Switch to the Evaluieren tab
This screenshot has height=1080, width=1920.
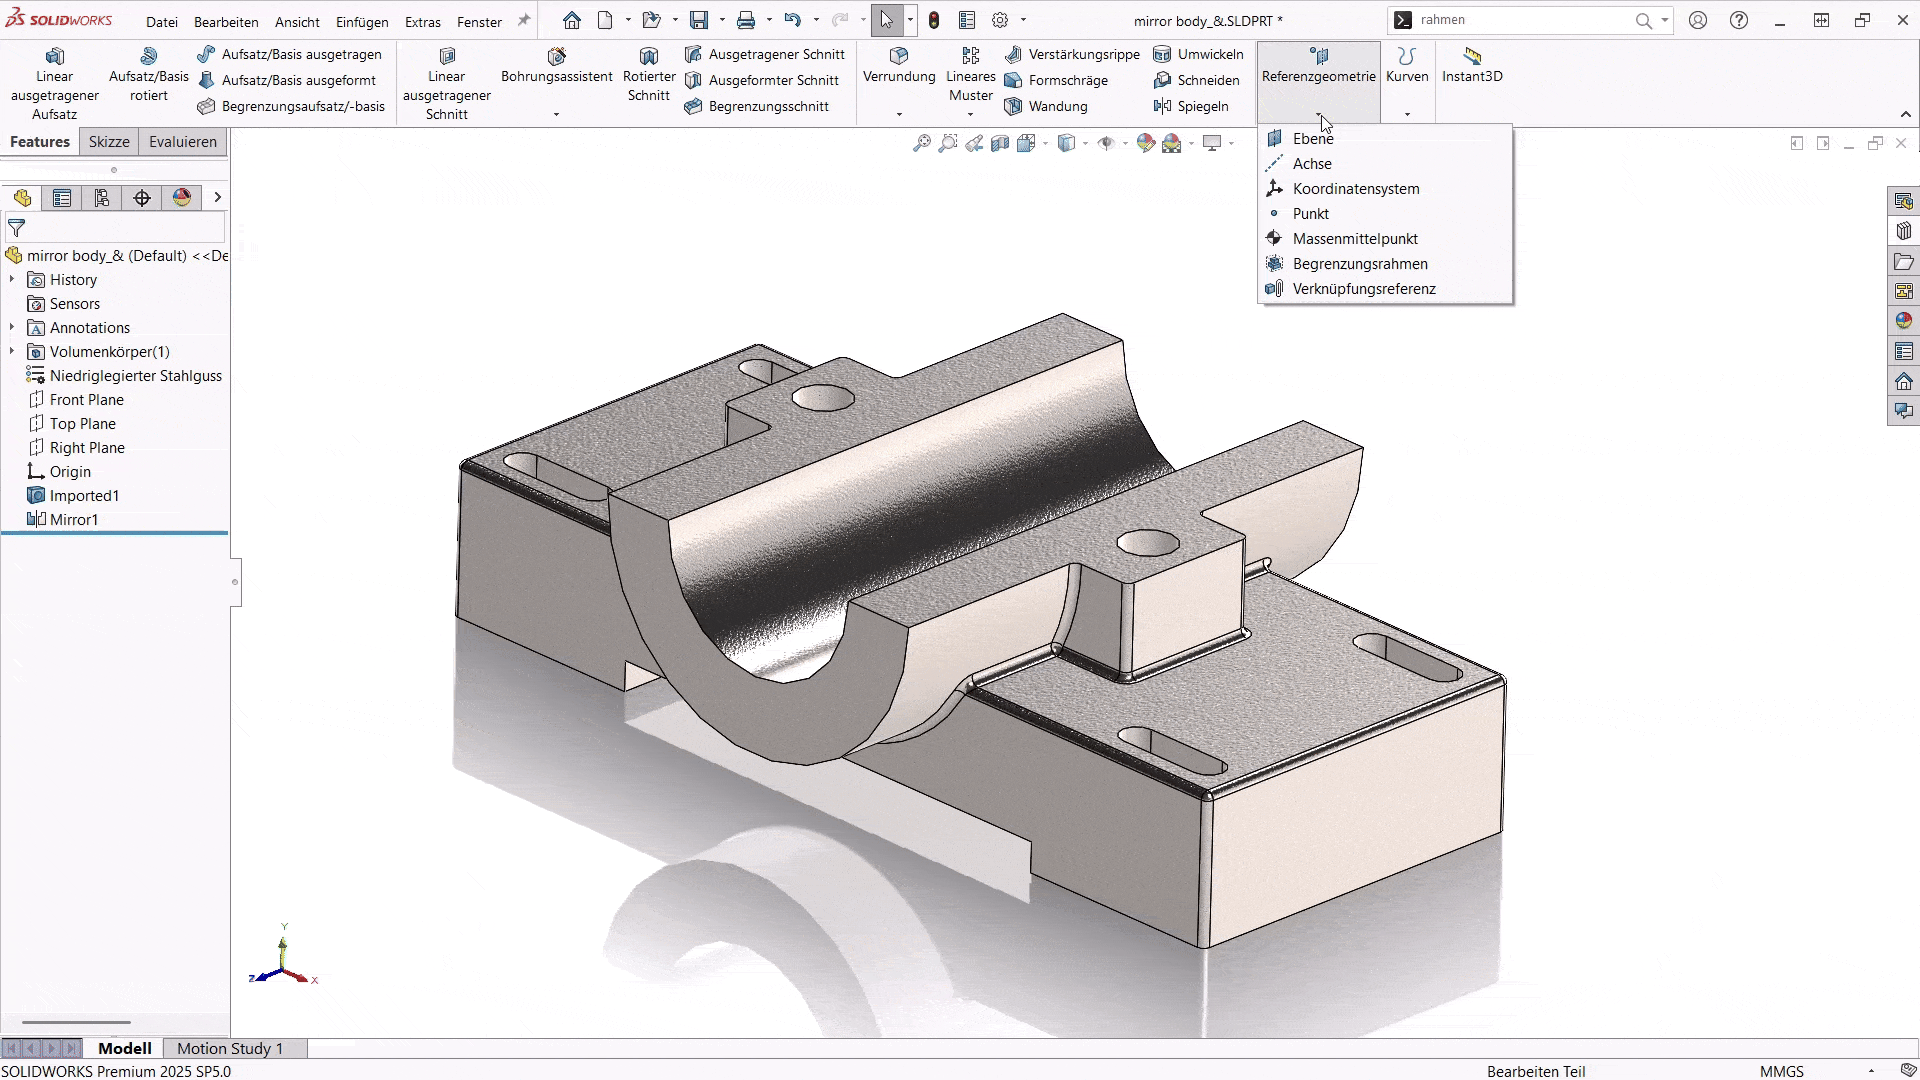(x=181, y=141)
